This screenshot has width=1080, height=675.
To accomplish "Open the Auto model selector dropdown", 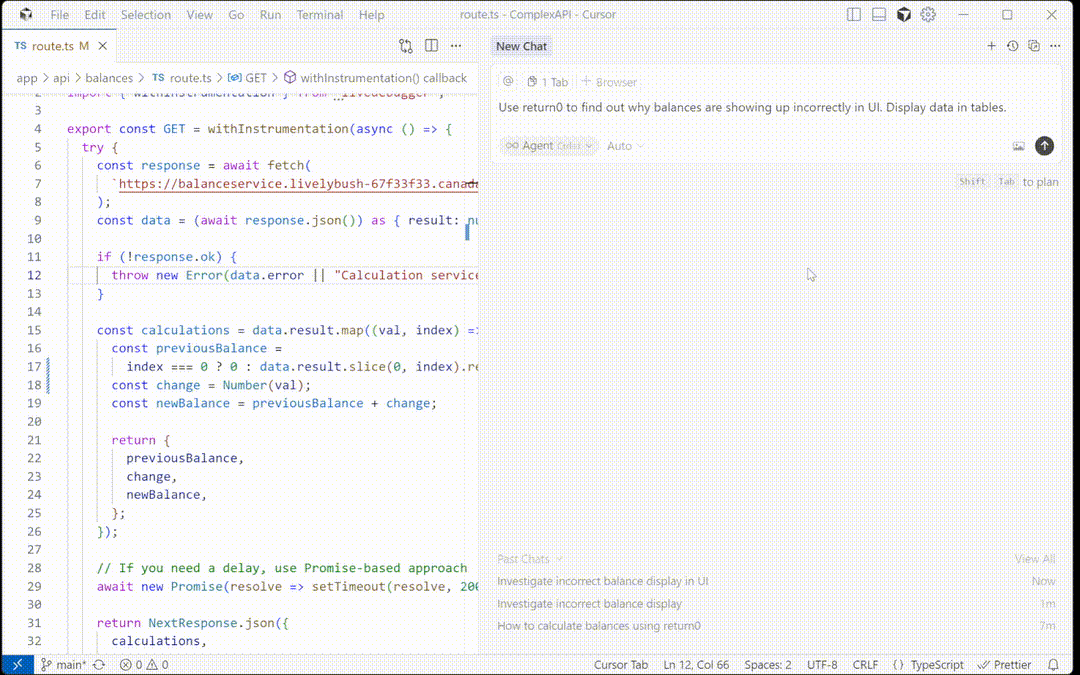I will point(623,145).
